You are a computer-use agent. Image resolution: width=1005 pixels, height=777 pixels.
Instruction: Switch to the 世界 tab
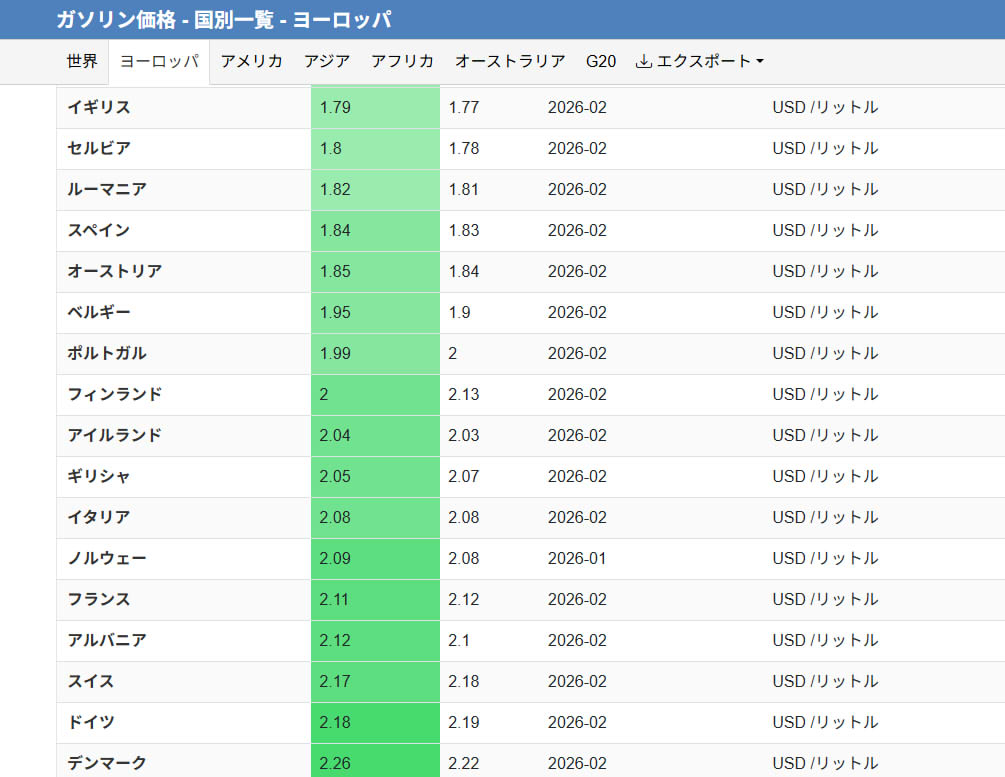click(x=82, y=61)
